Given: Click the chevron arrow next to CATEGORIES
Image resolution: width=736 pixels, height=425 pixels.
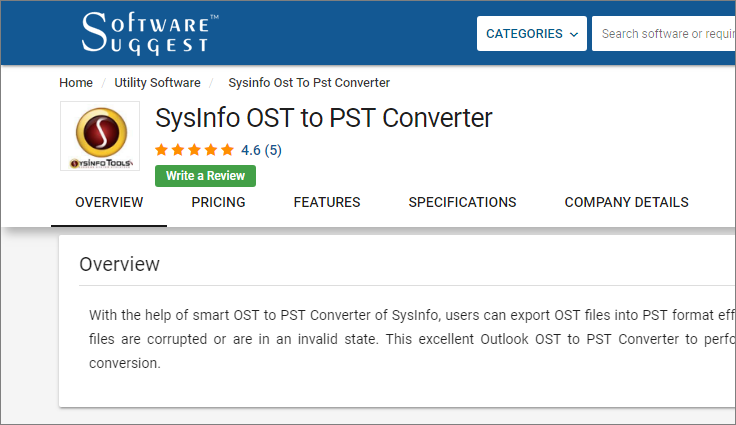Looking at the screenshot, I should 574,34.
